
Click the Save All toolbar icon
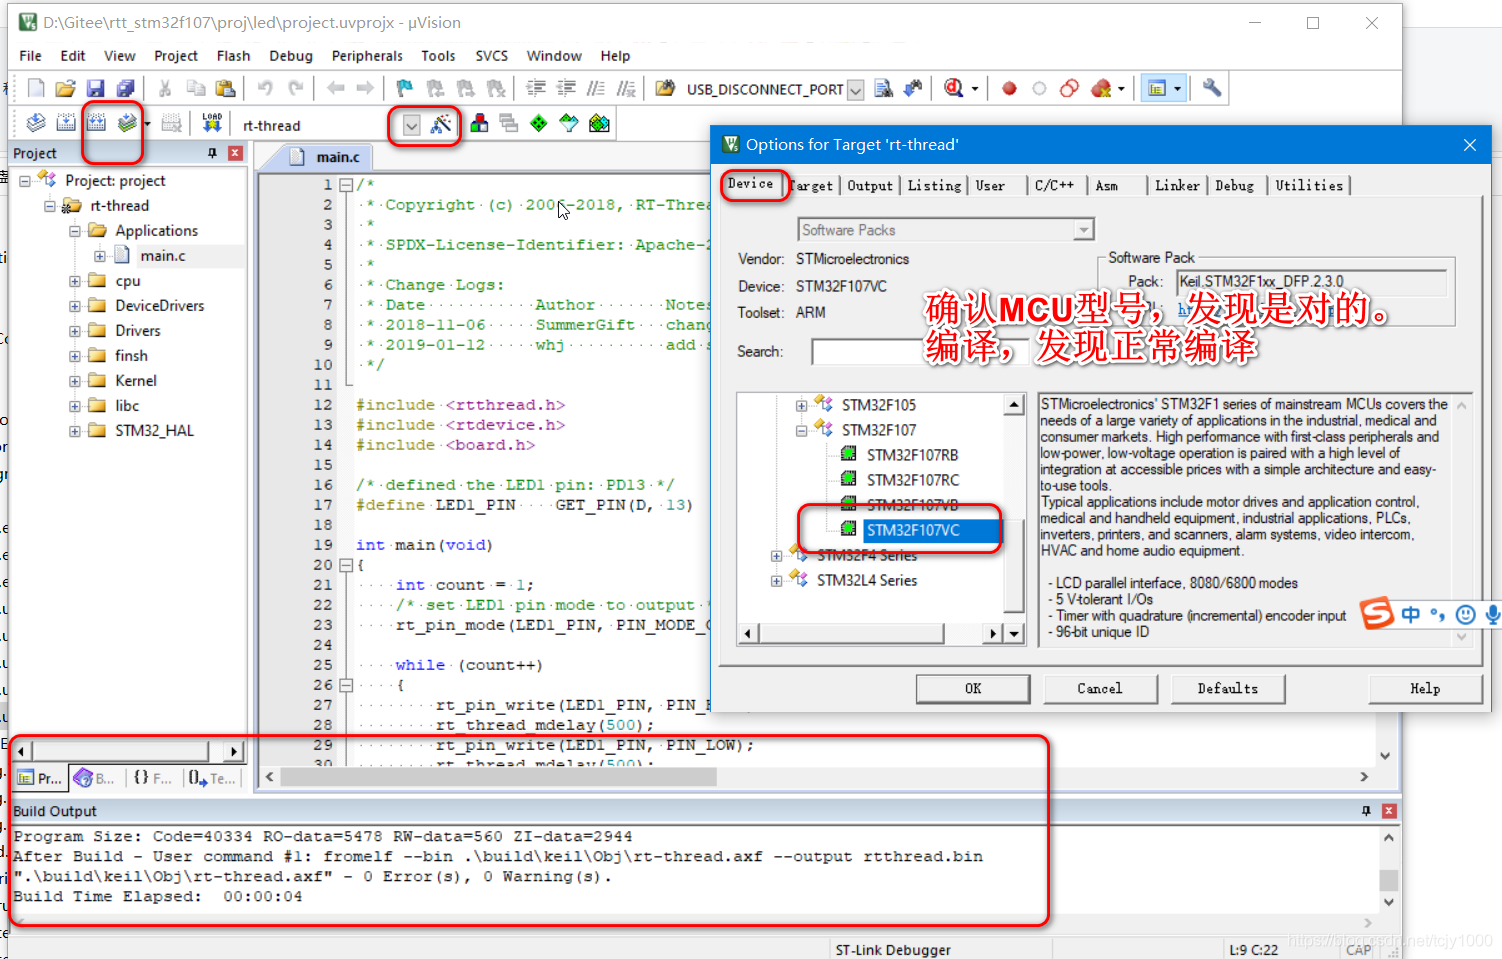click(125, 88)
